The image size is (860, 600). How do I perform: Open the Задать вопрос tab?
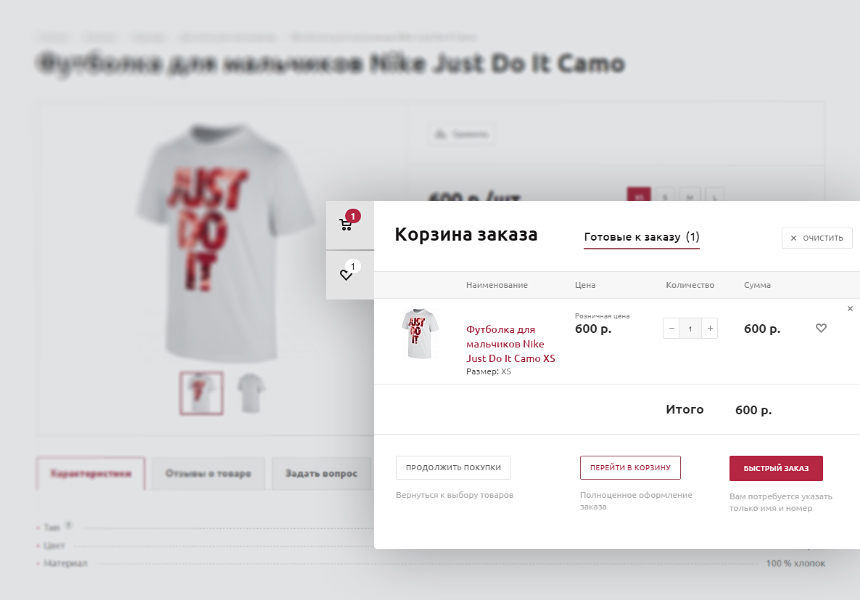point(320,473)
